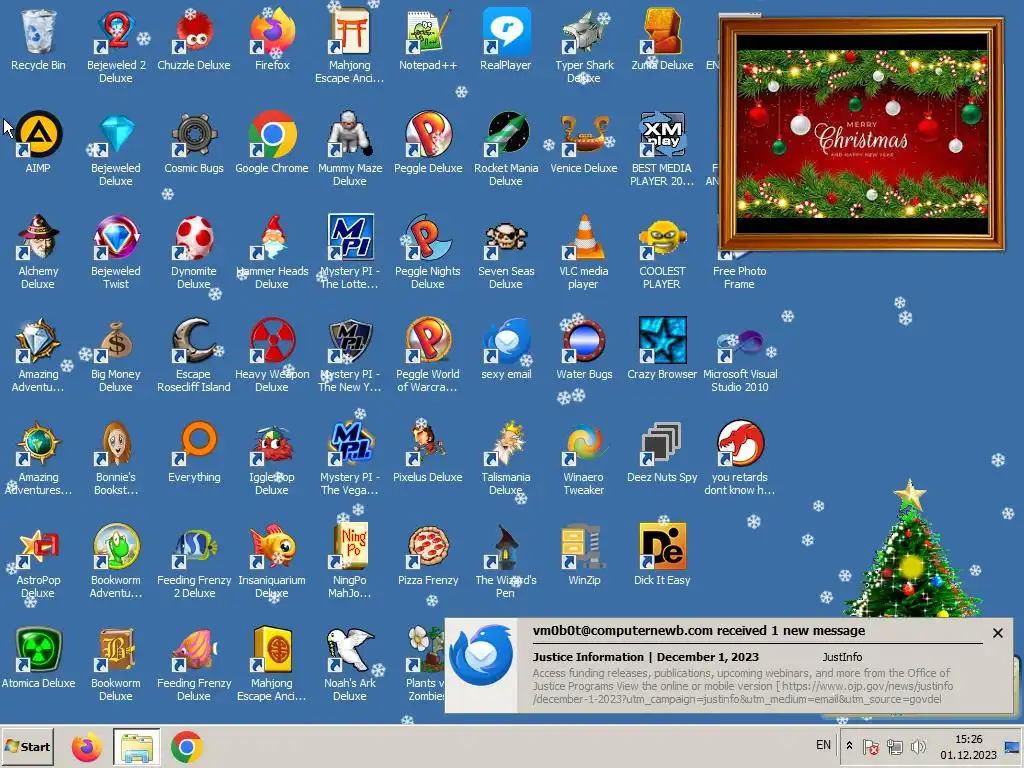Image resolution: width=1024 pixels, height=768 pixels.
Task: Select the Bejeweled 2 Deluxe shortcut
Action: coord(116,44)
